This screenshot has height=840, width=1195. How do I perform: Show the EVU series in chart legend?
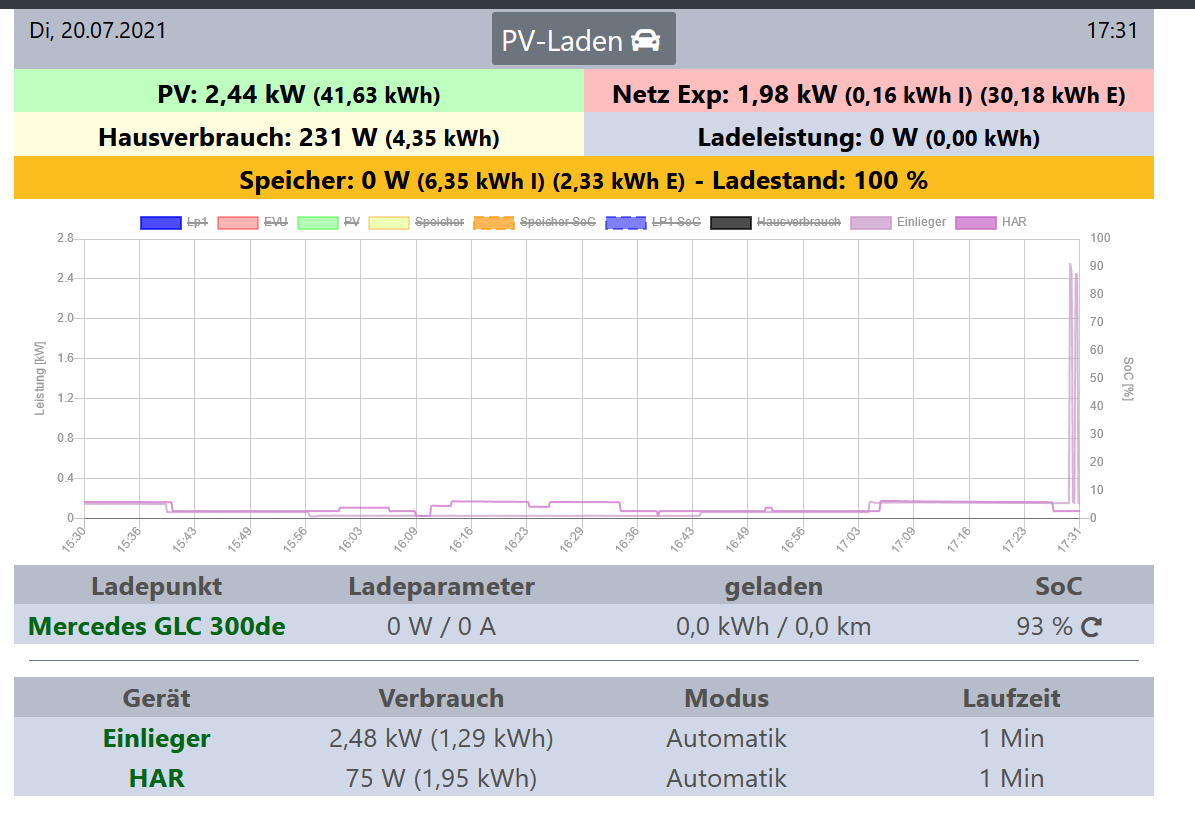252,222
